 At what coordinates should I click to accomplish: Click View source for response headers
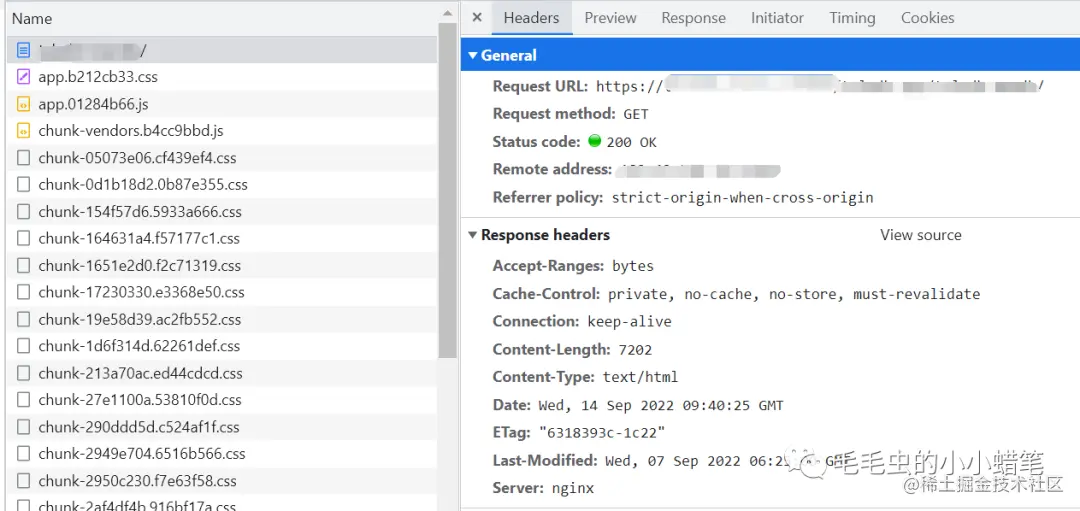(920, 235)
